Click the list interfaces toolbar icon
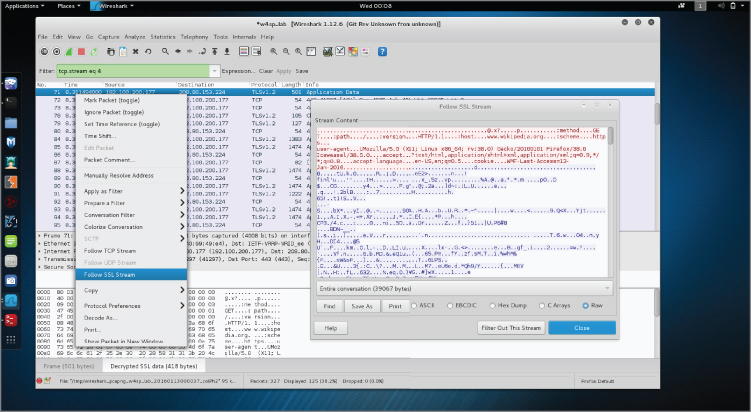Screen dimensions: 751x412 coord(44,52)
